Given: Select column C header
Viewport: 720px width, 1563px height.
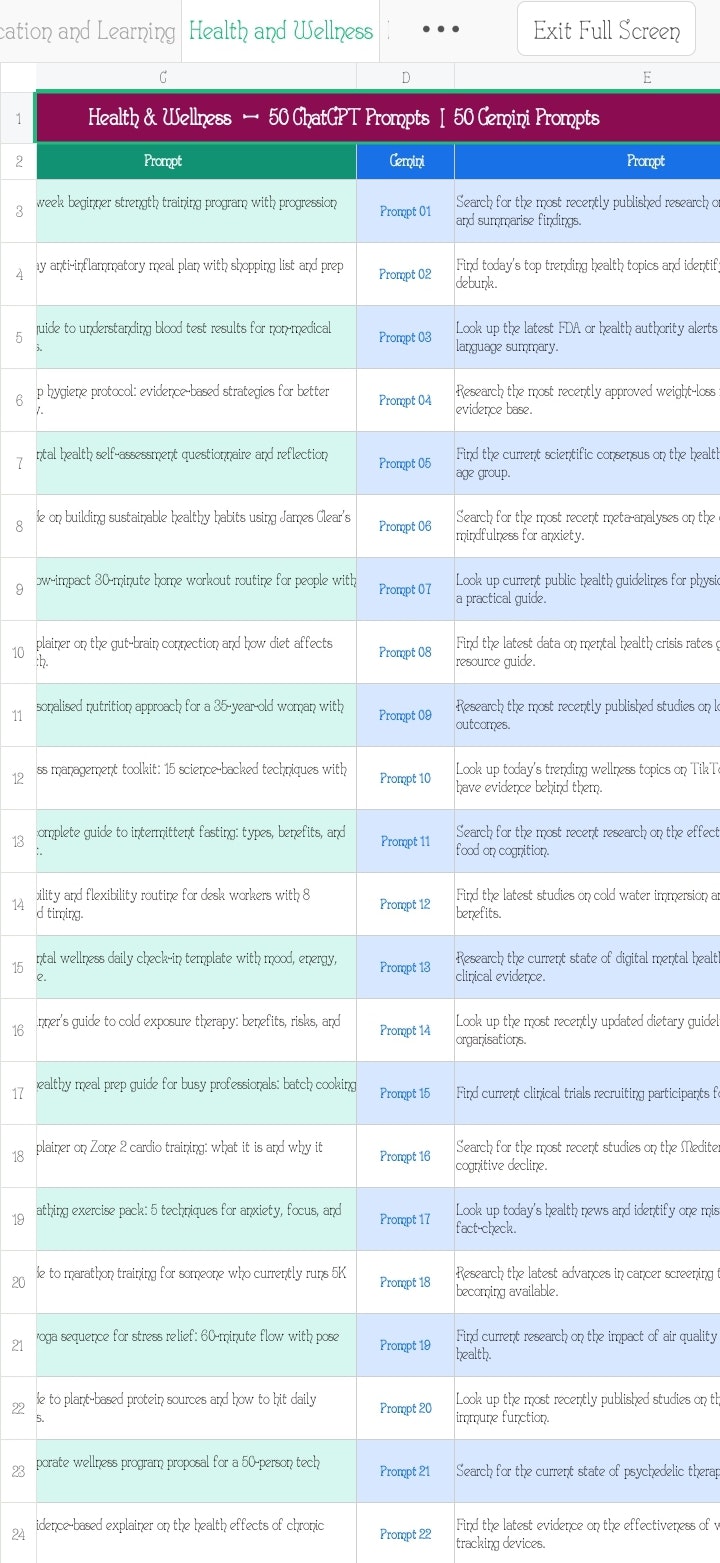Looking at the screenshot, I should (163, 75).
